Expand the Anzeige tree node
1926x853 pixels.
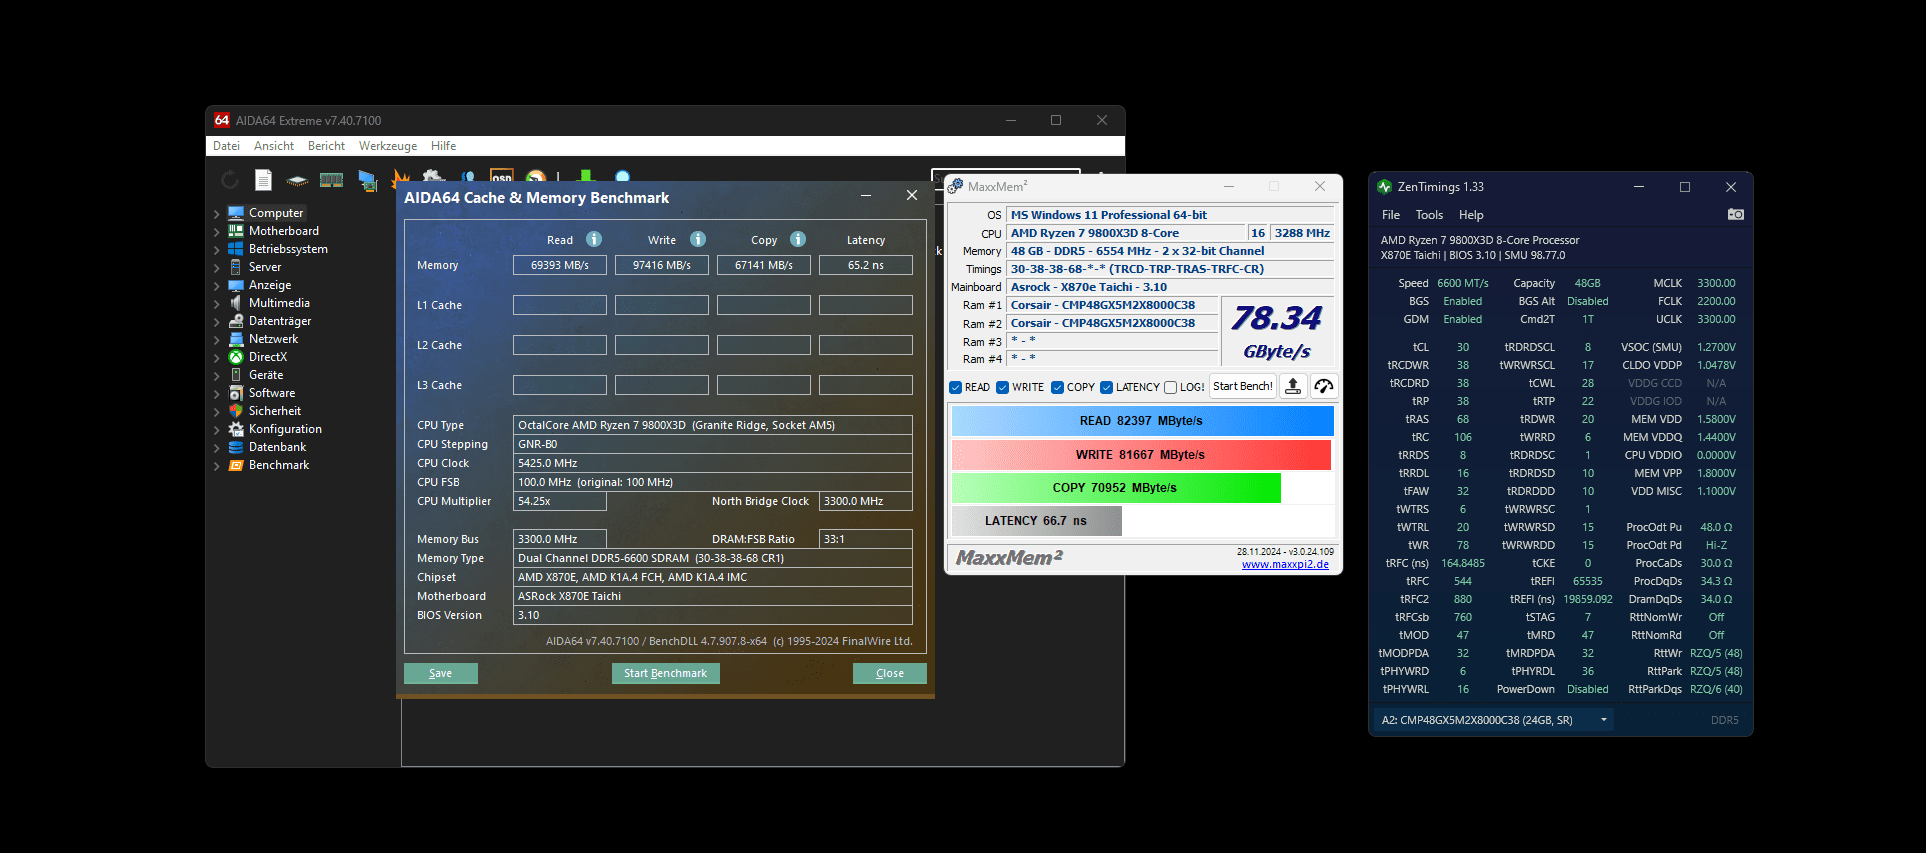tap(216, 286)
